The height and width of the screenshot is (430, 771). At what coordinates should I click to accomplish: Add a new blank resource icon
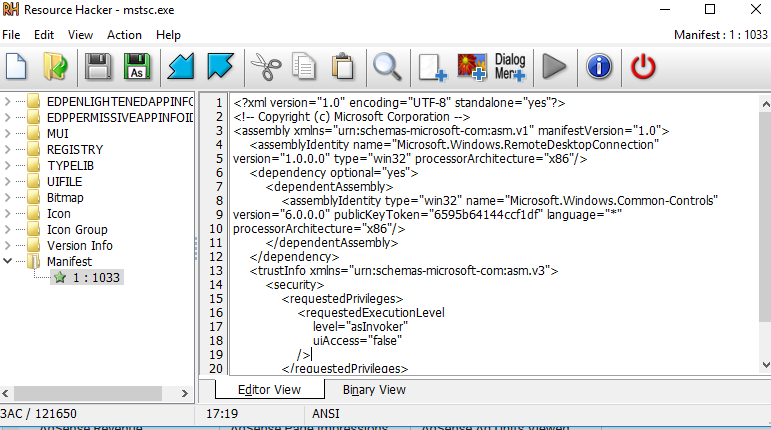point(432,67)
